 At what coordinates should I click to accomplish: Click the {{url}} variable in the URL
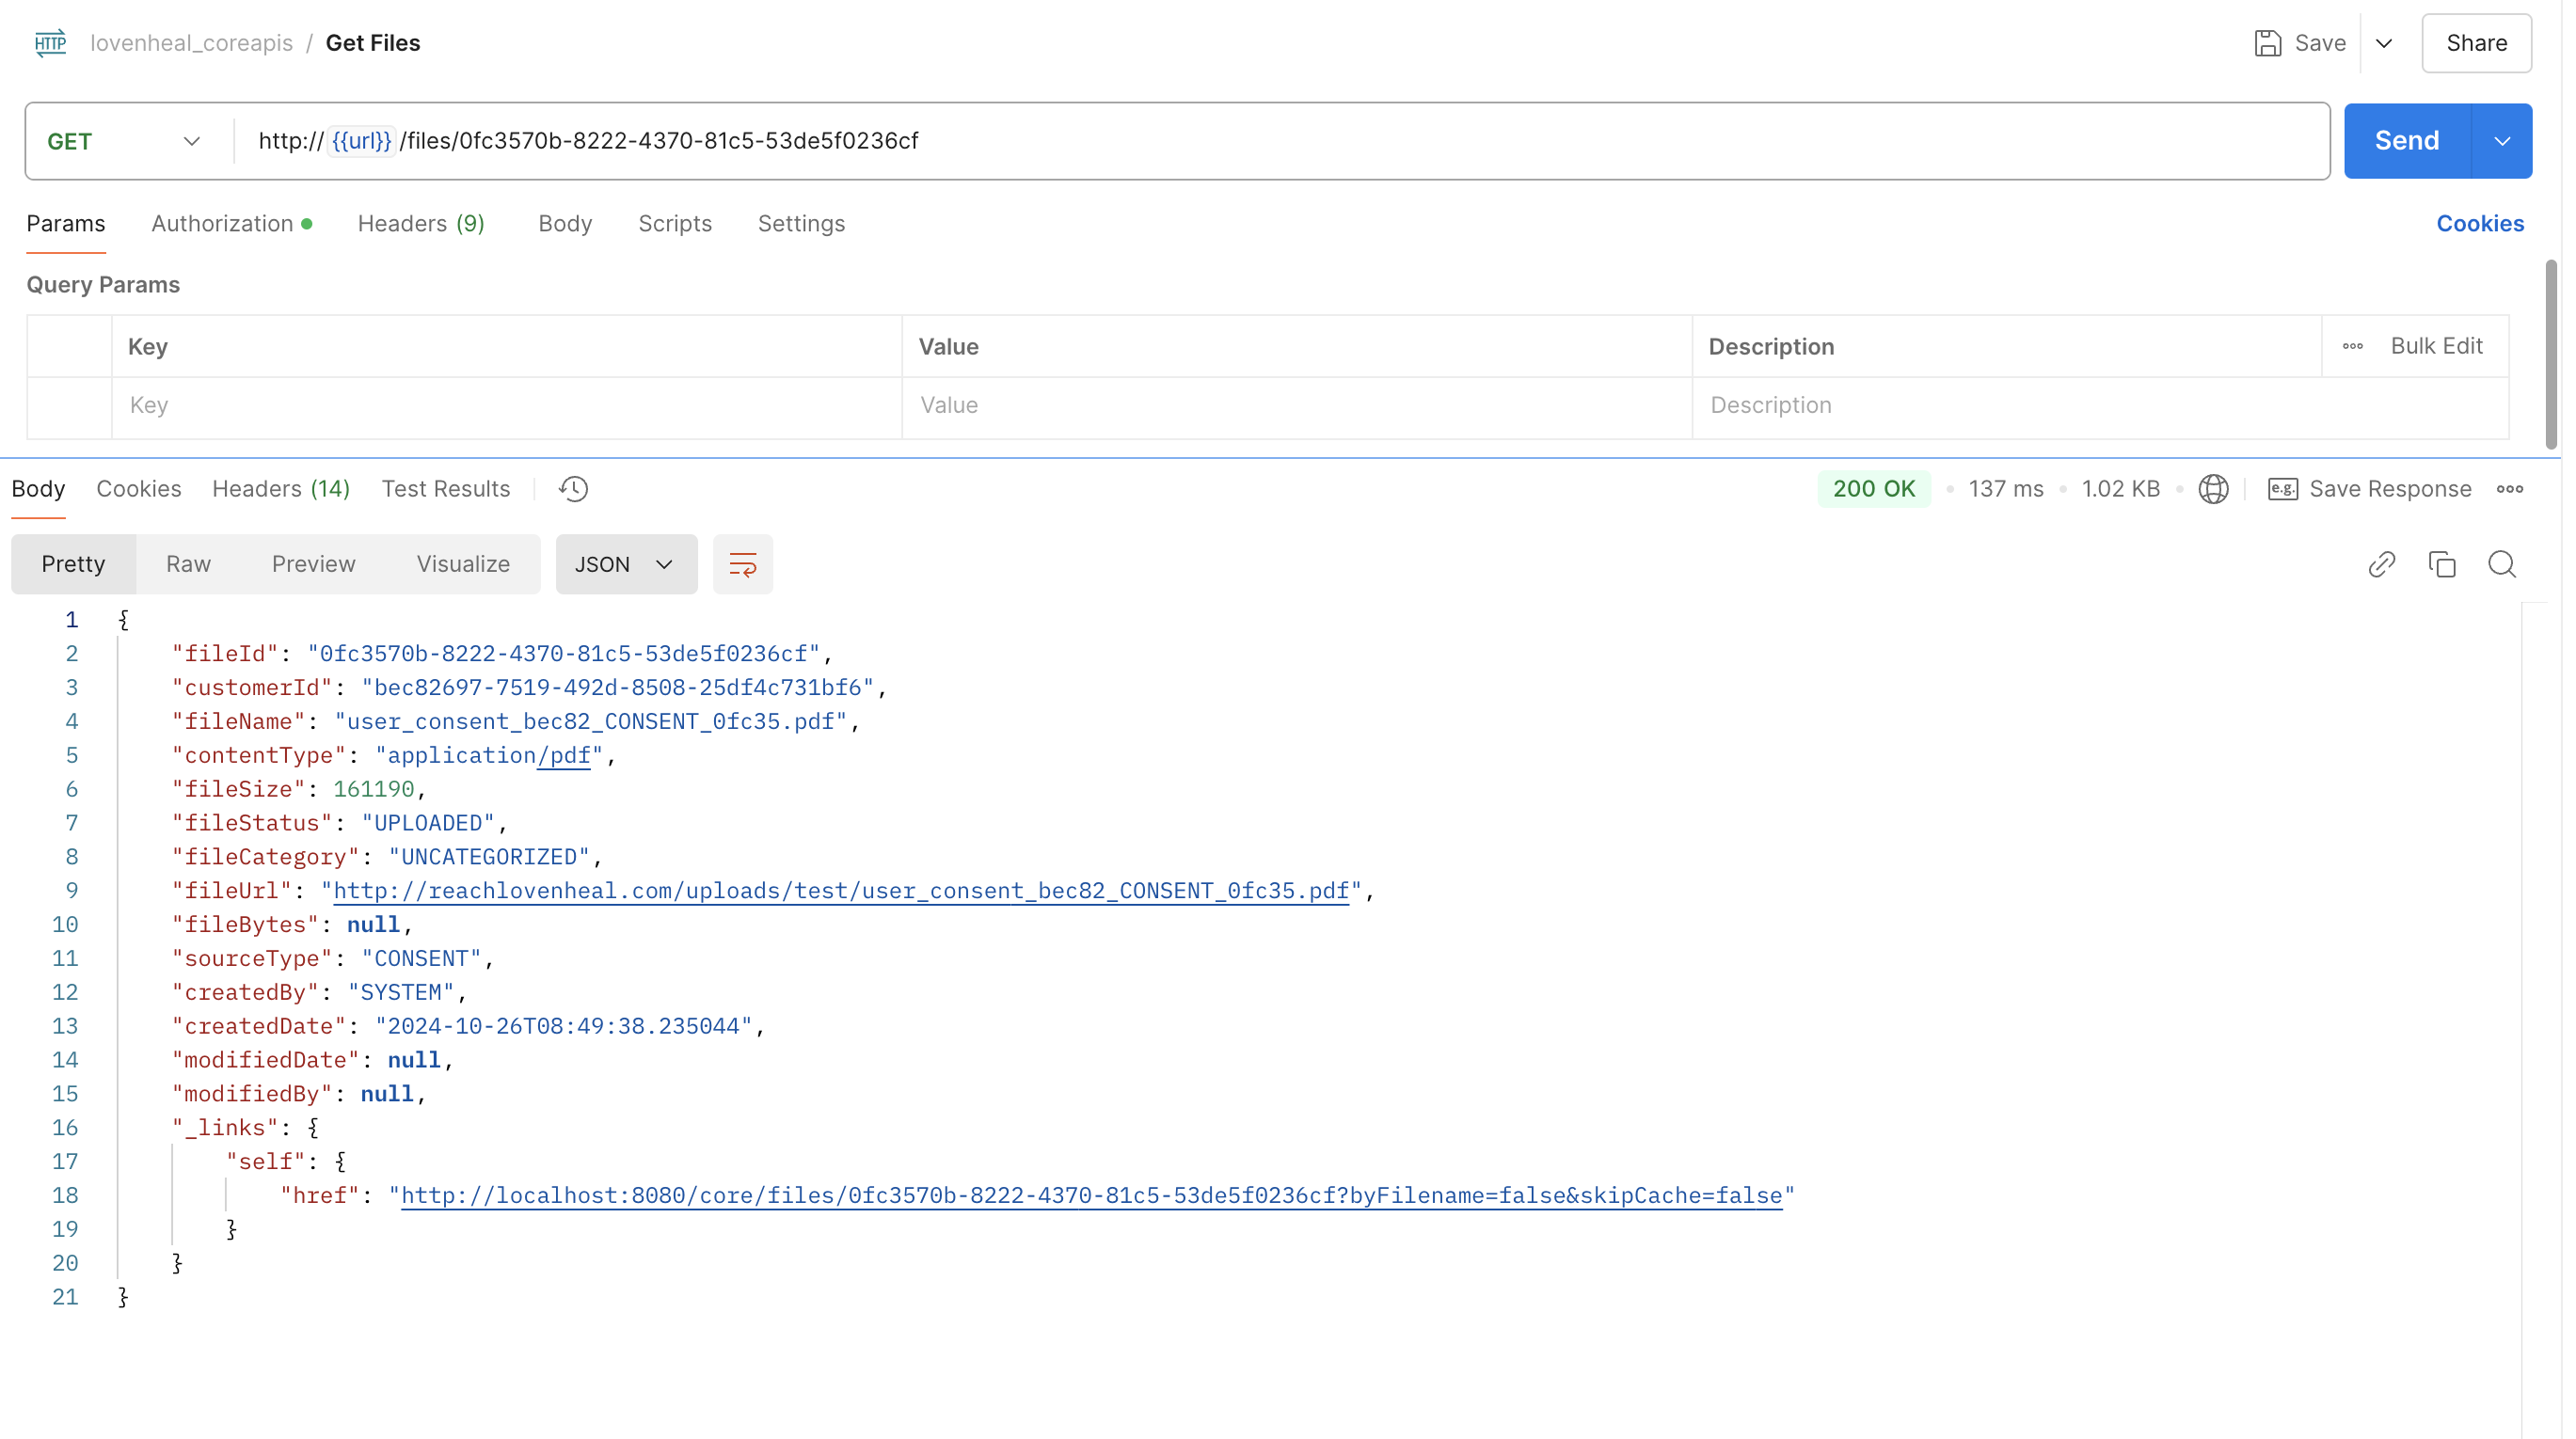361,141
